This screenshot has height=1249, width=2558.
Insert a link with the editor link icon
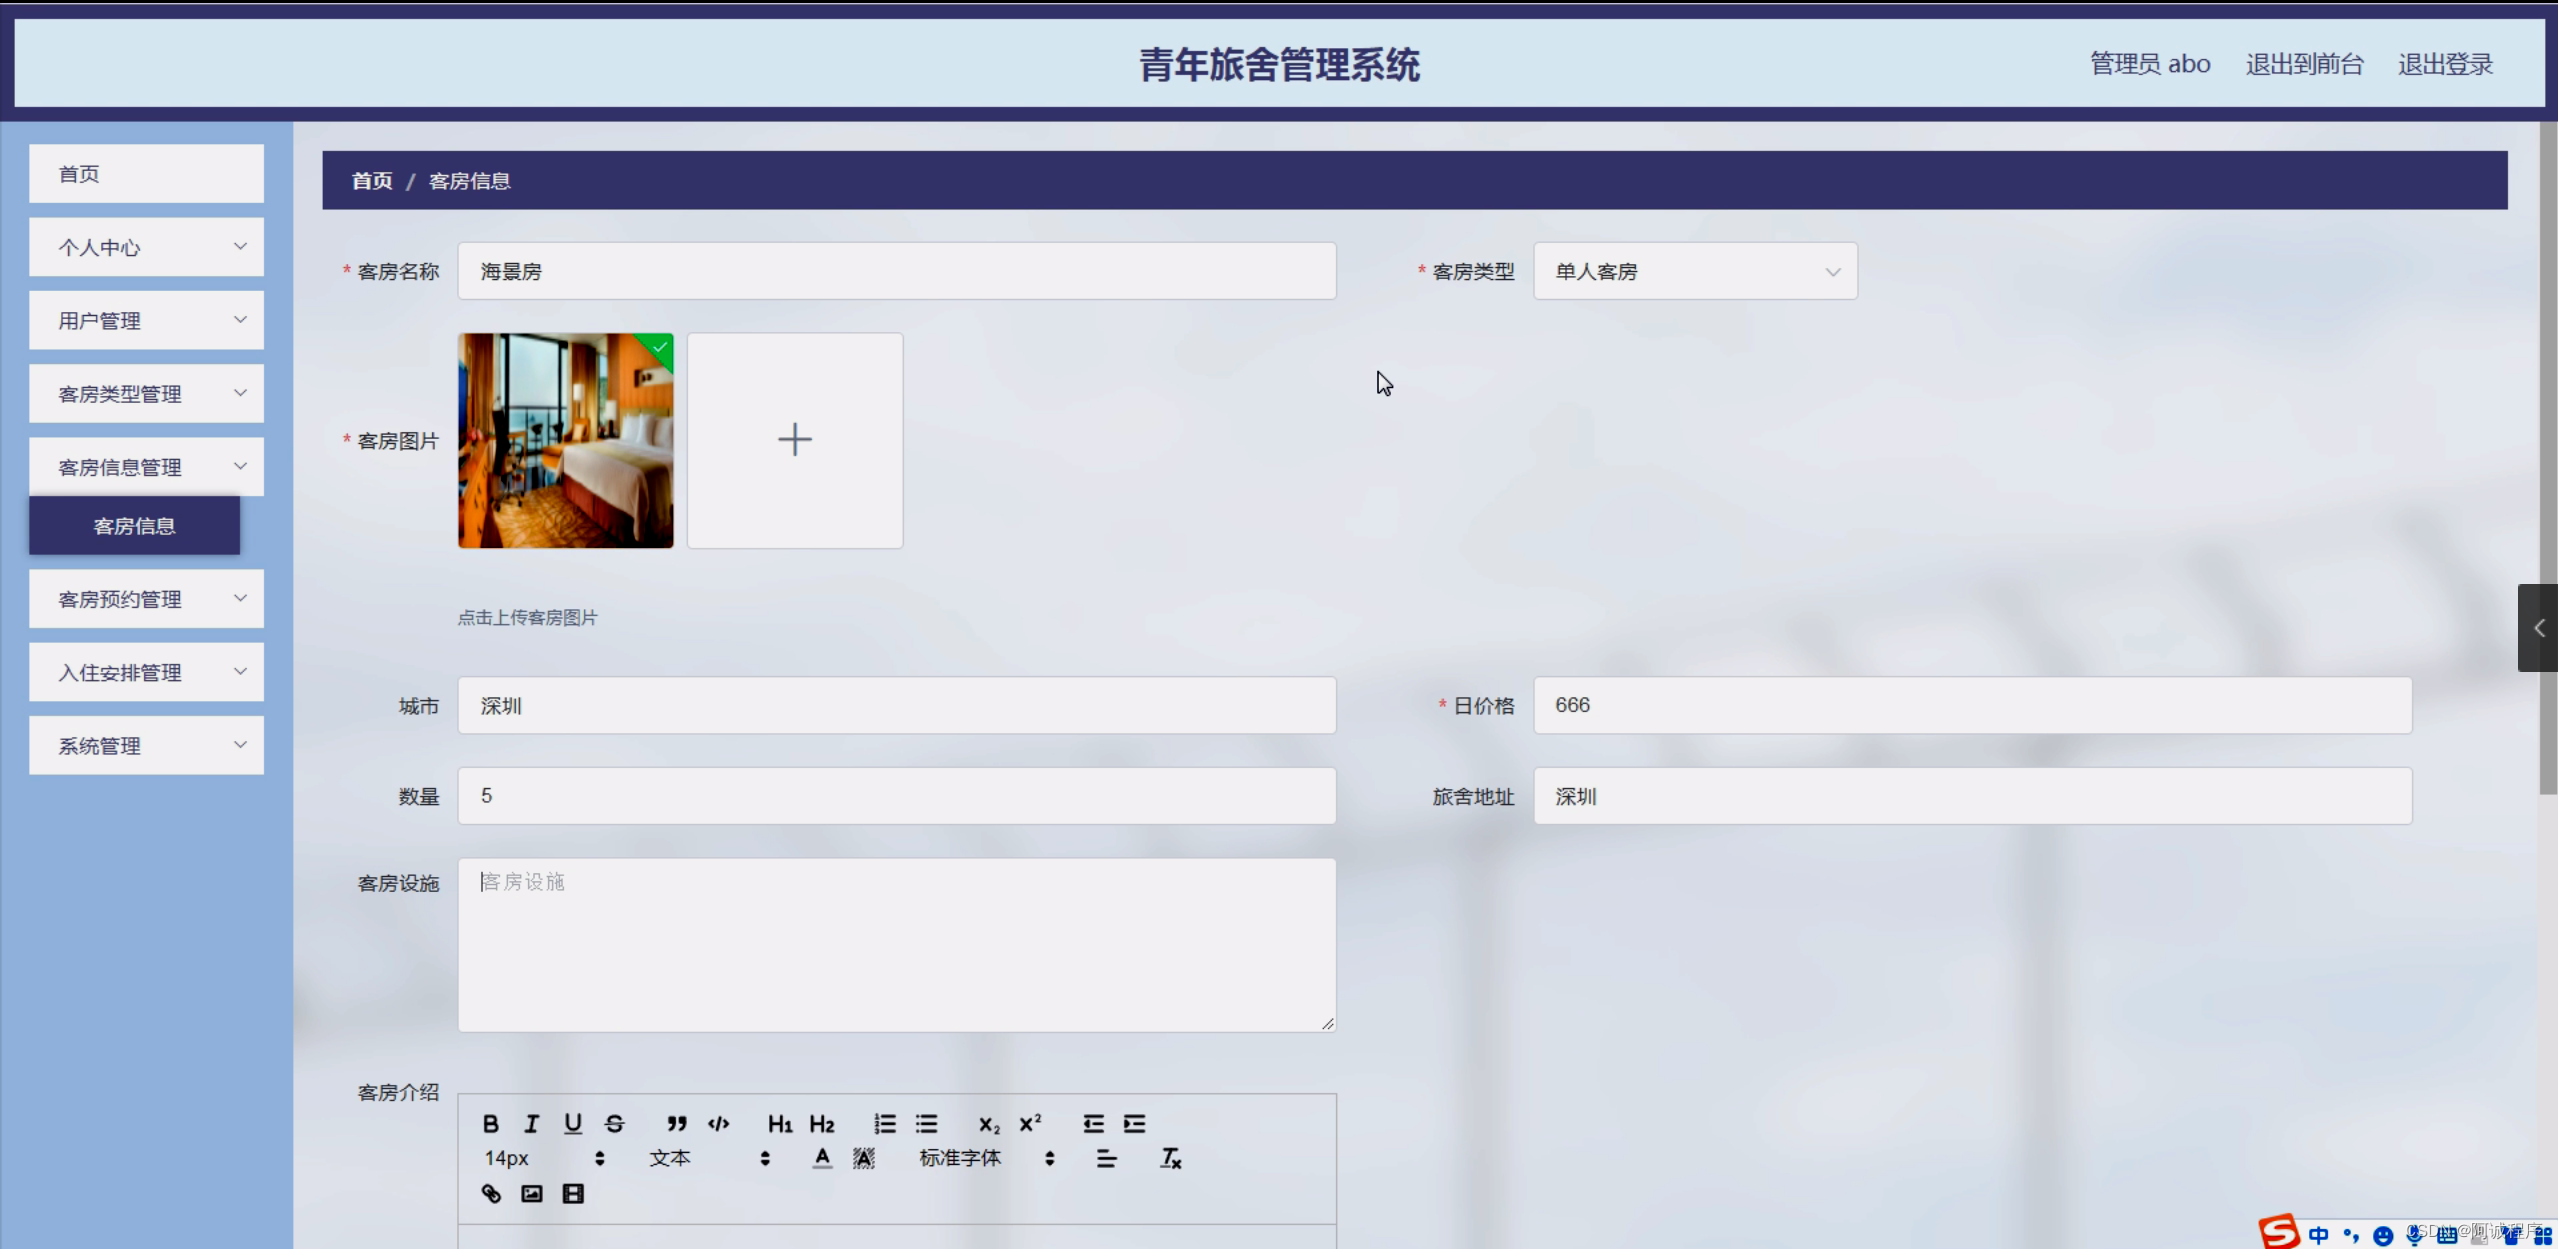(x=491, y=1193)
